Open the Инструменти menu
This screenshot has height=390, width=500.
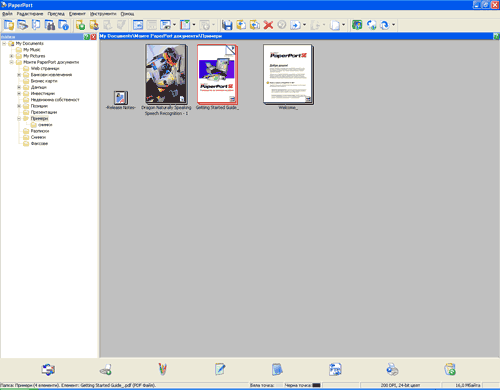[x=103, y=14]
